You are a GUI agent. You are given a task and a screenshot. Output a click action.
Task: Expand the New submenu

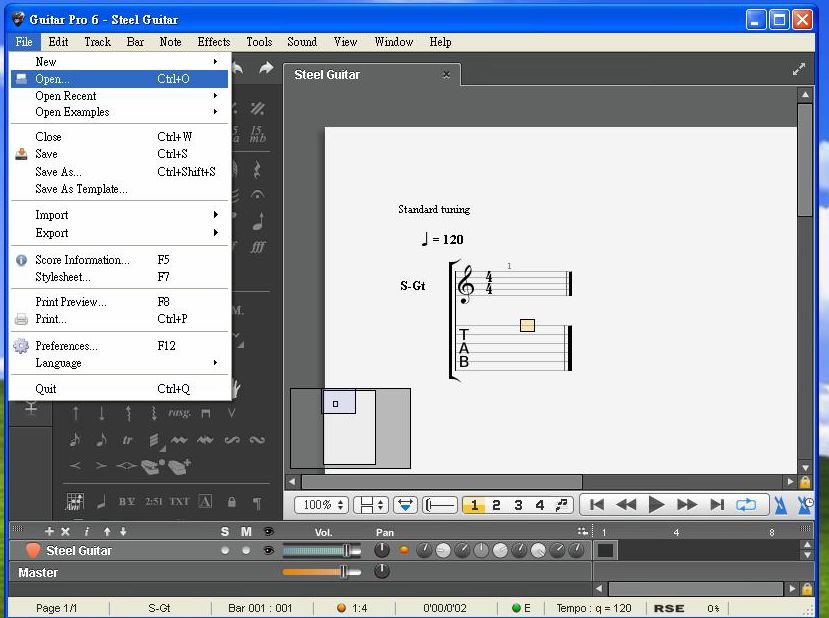[x=119, y=61]
